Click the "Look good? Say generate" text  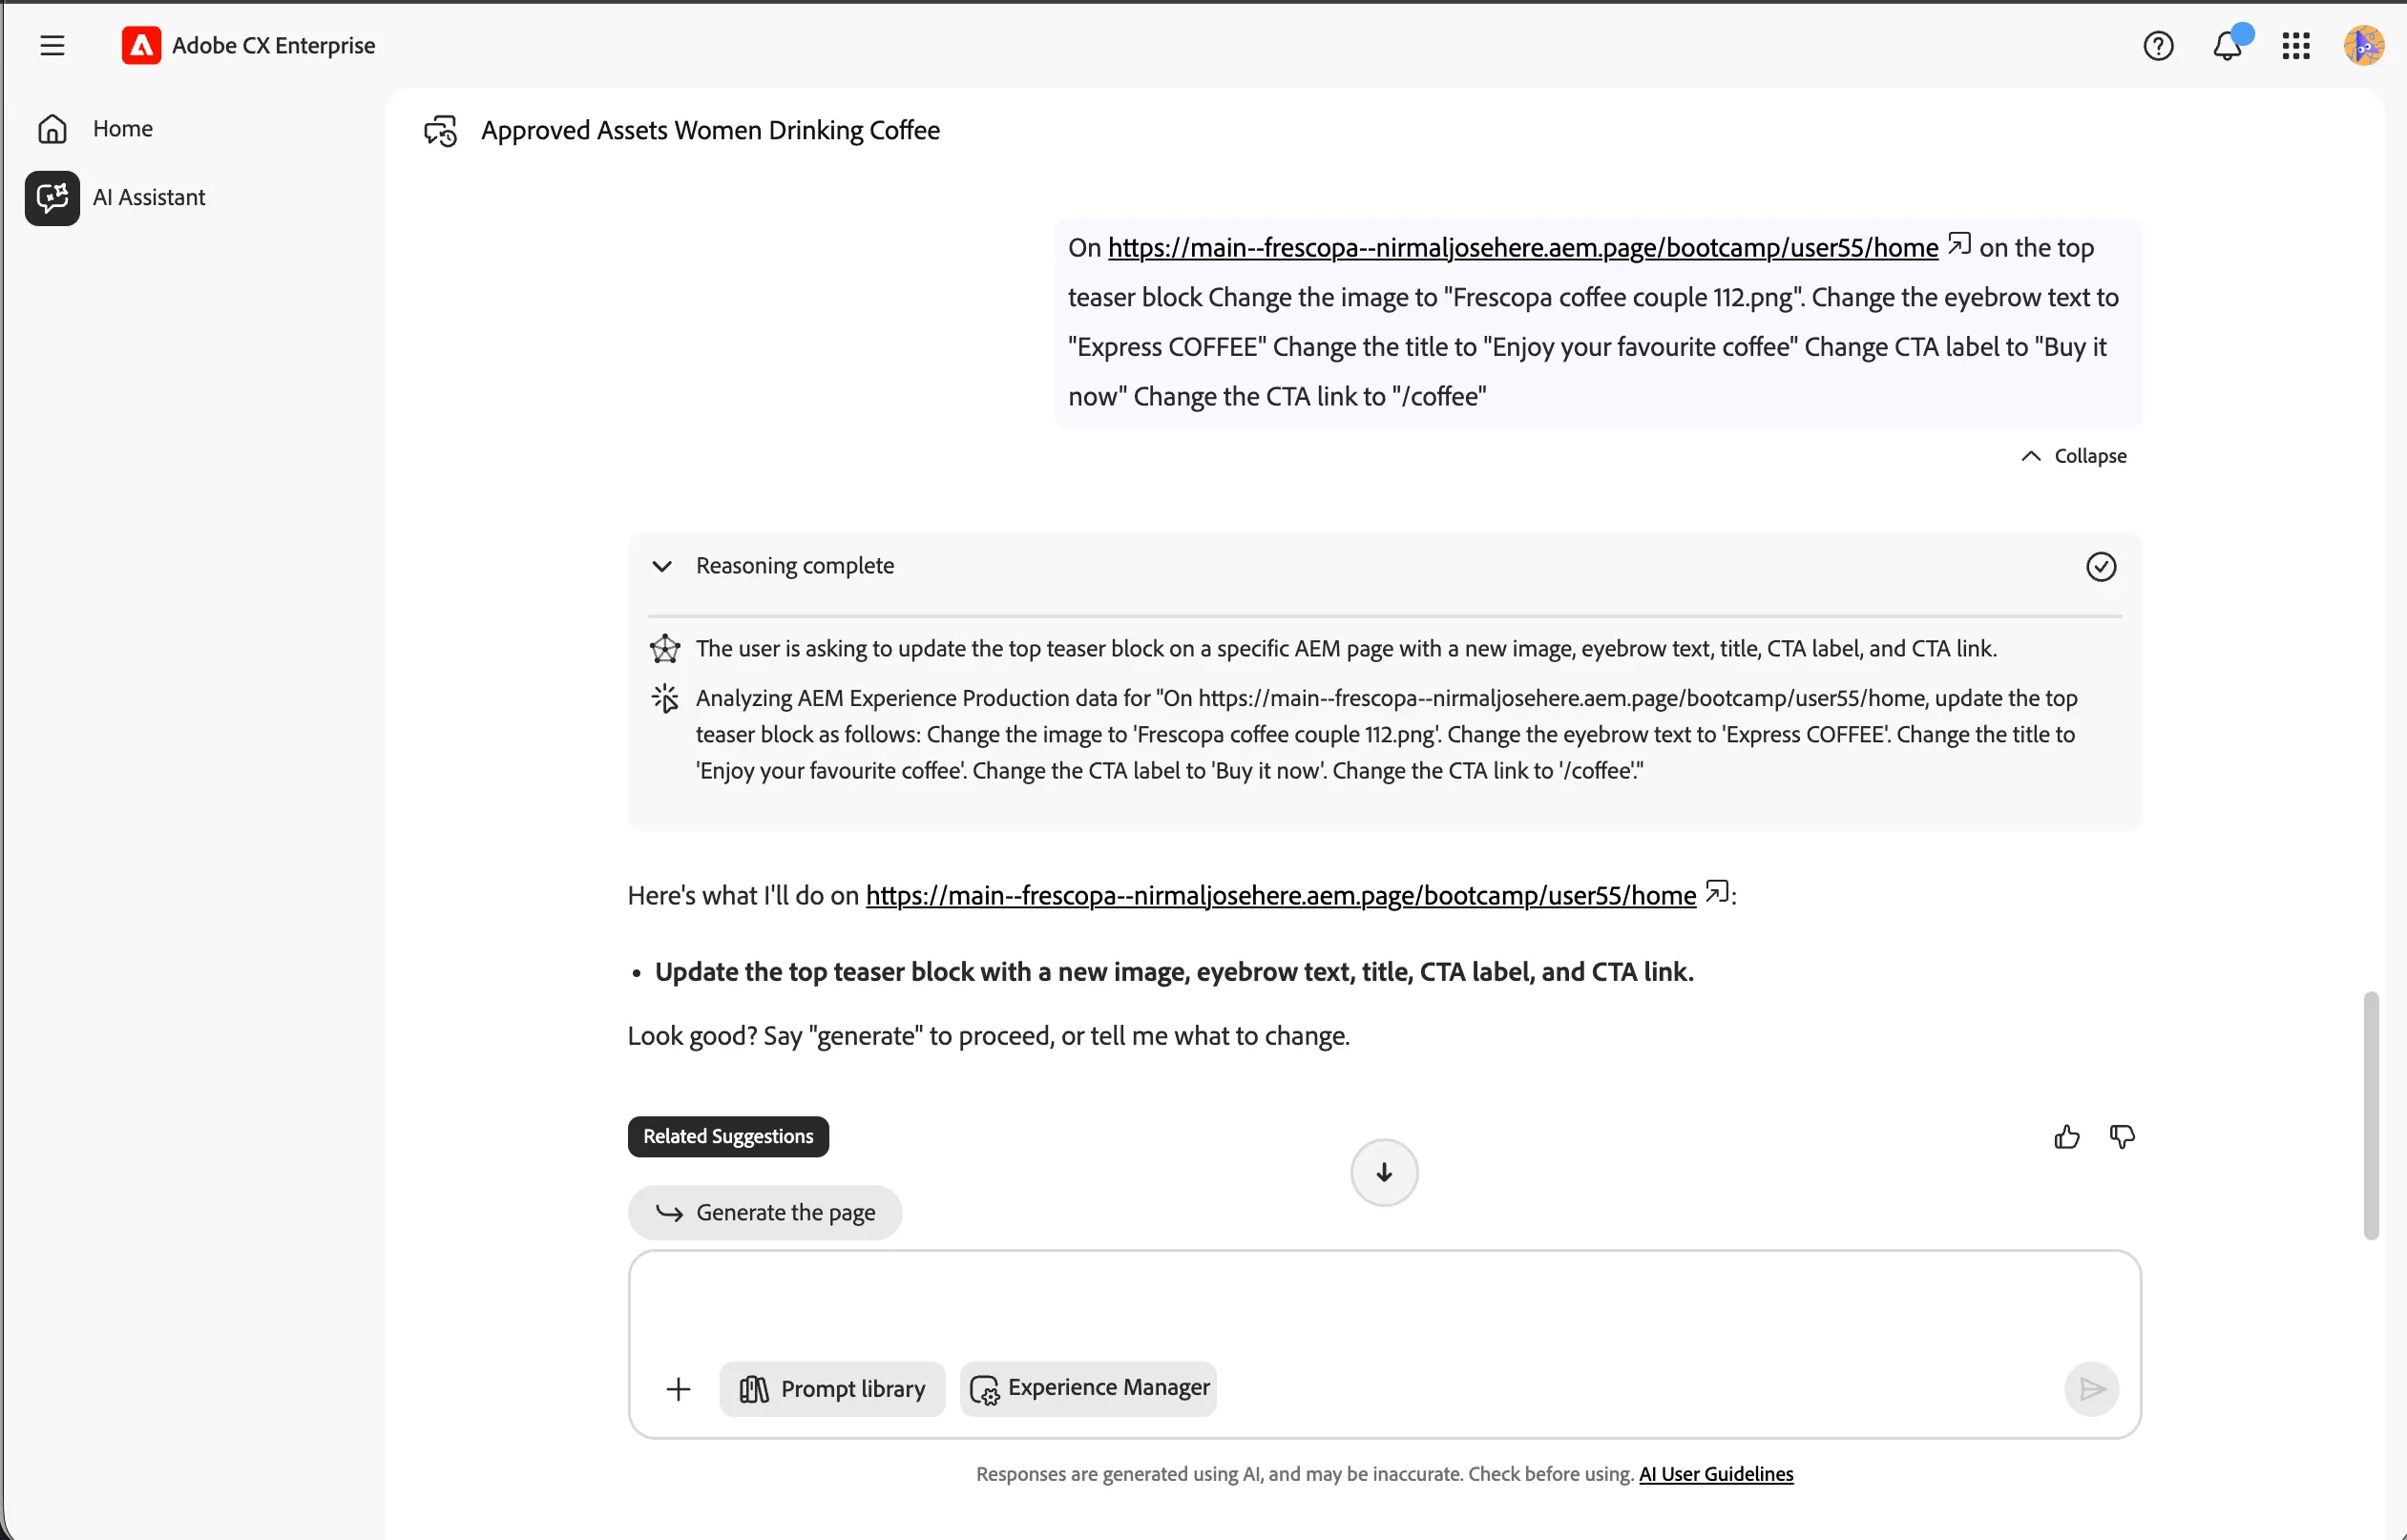click(989, 1036)
